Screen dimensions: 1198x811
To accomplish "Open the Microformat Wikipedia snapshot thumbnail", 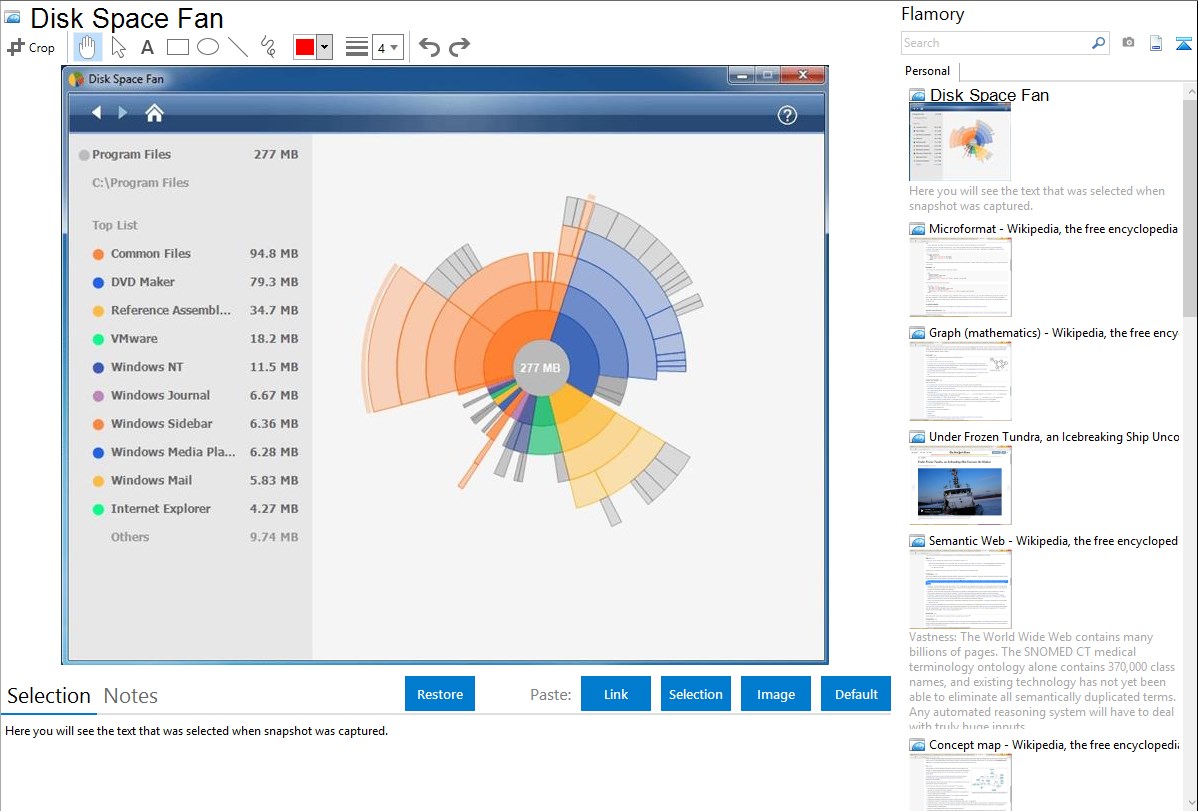I will [960, 277].
